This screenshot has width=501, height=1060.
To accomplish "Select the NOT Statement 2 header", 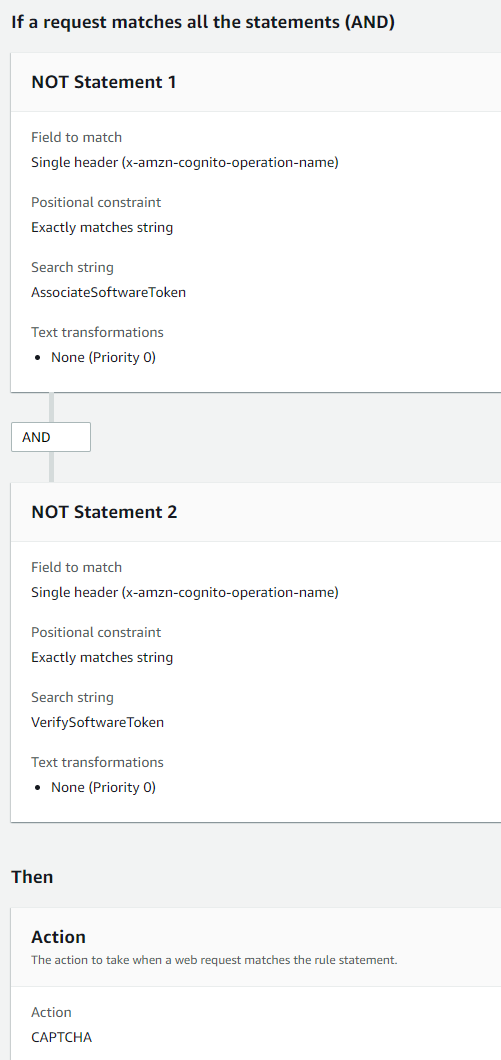I will click(105, 512).
